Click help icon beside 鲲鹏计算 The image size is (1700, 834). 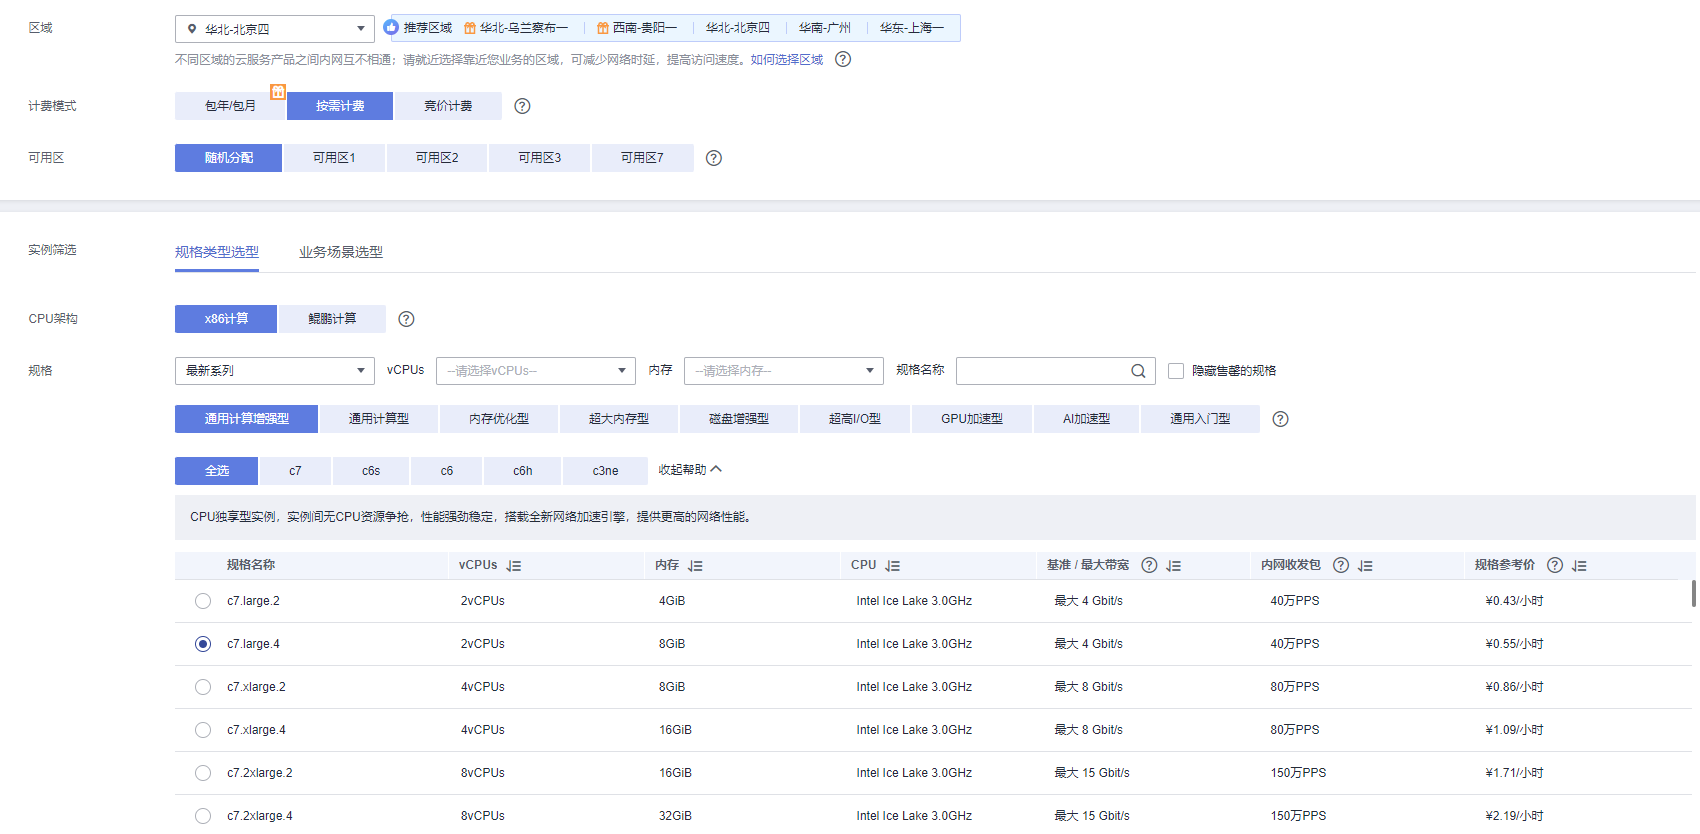406,319
